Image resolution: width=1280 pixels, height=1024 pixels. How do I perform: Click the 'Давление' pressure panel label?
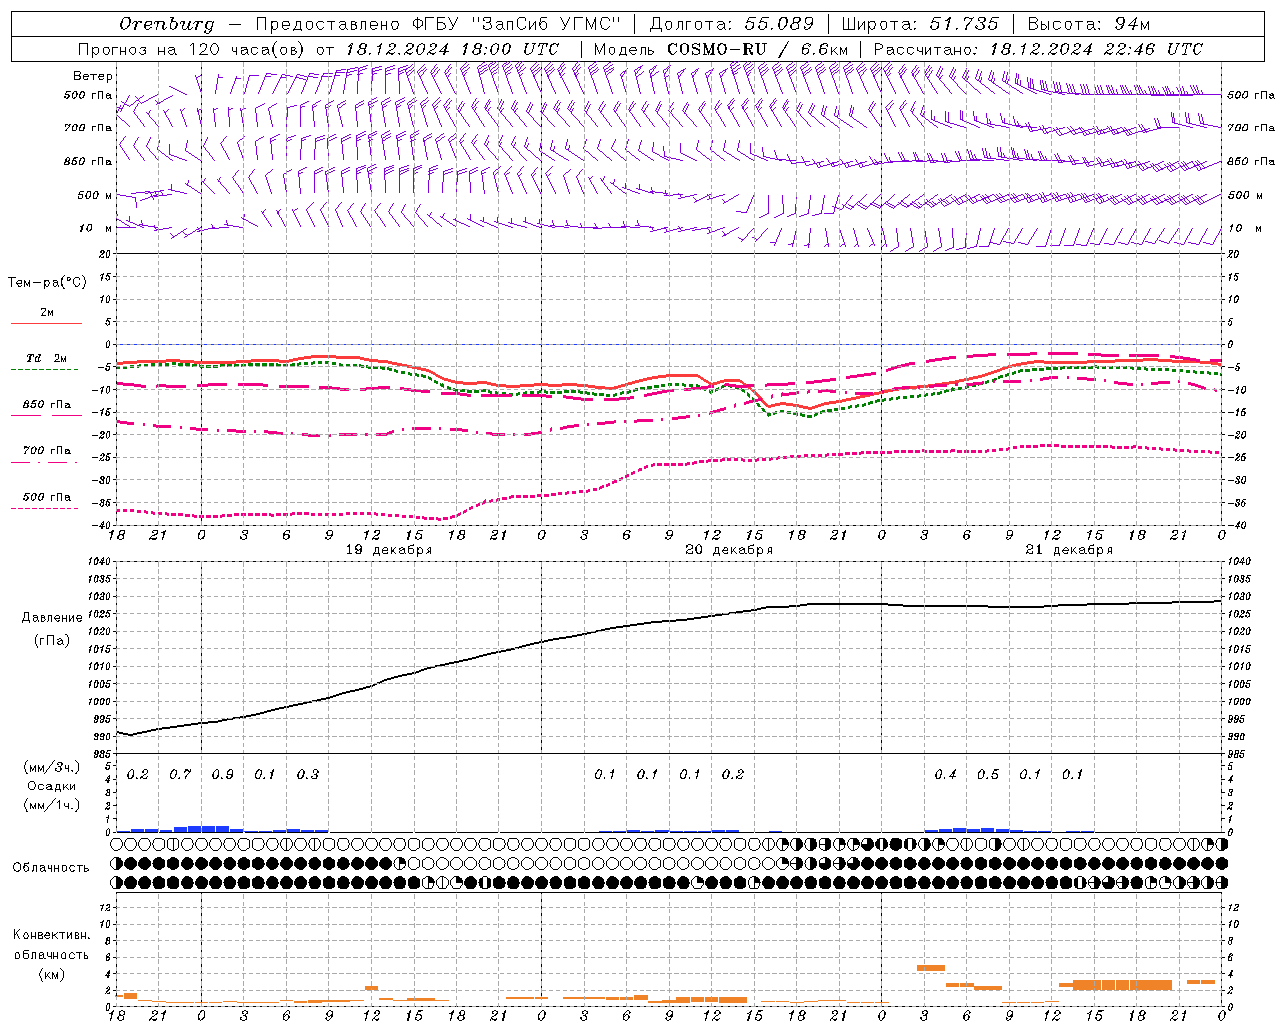point(52,617)
